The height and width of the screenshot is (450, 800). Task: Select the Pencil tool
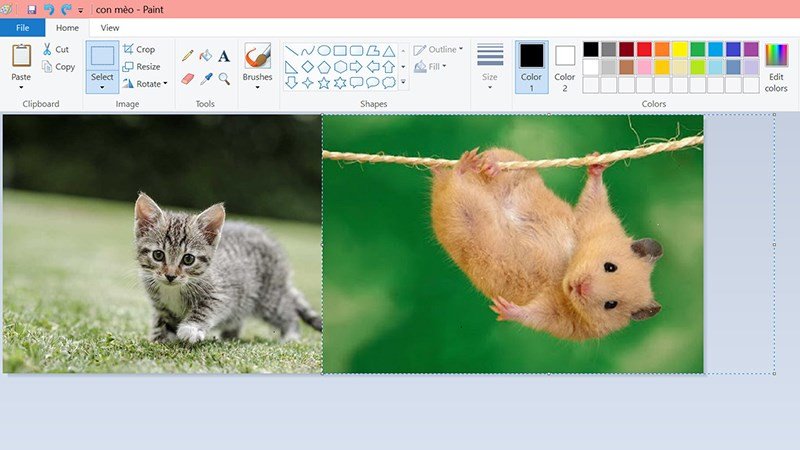coord(187,56)
